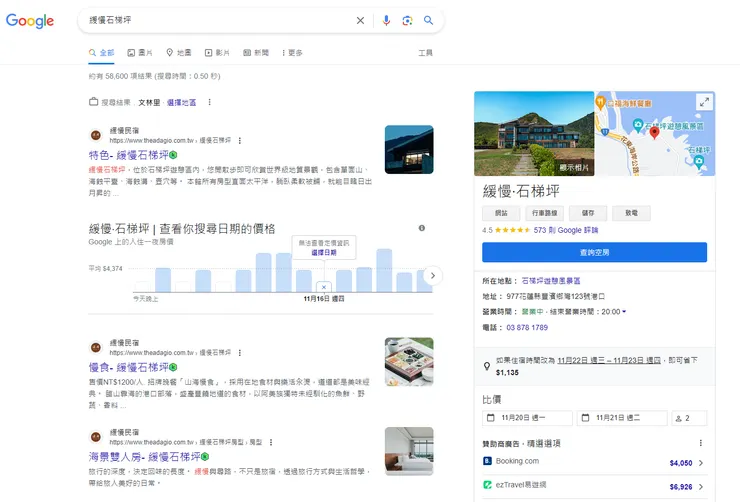Click the info icon on price chart
This screenshot has height=502, width=740.
(422, 228)
